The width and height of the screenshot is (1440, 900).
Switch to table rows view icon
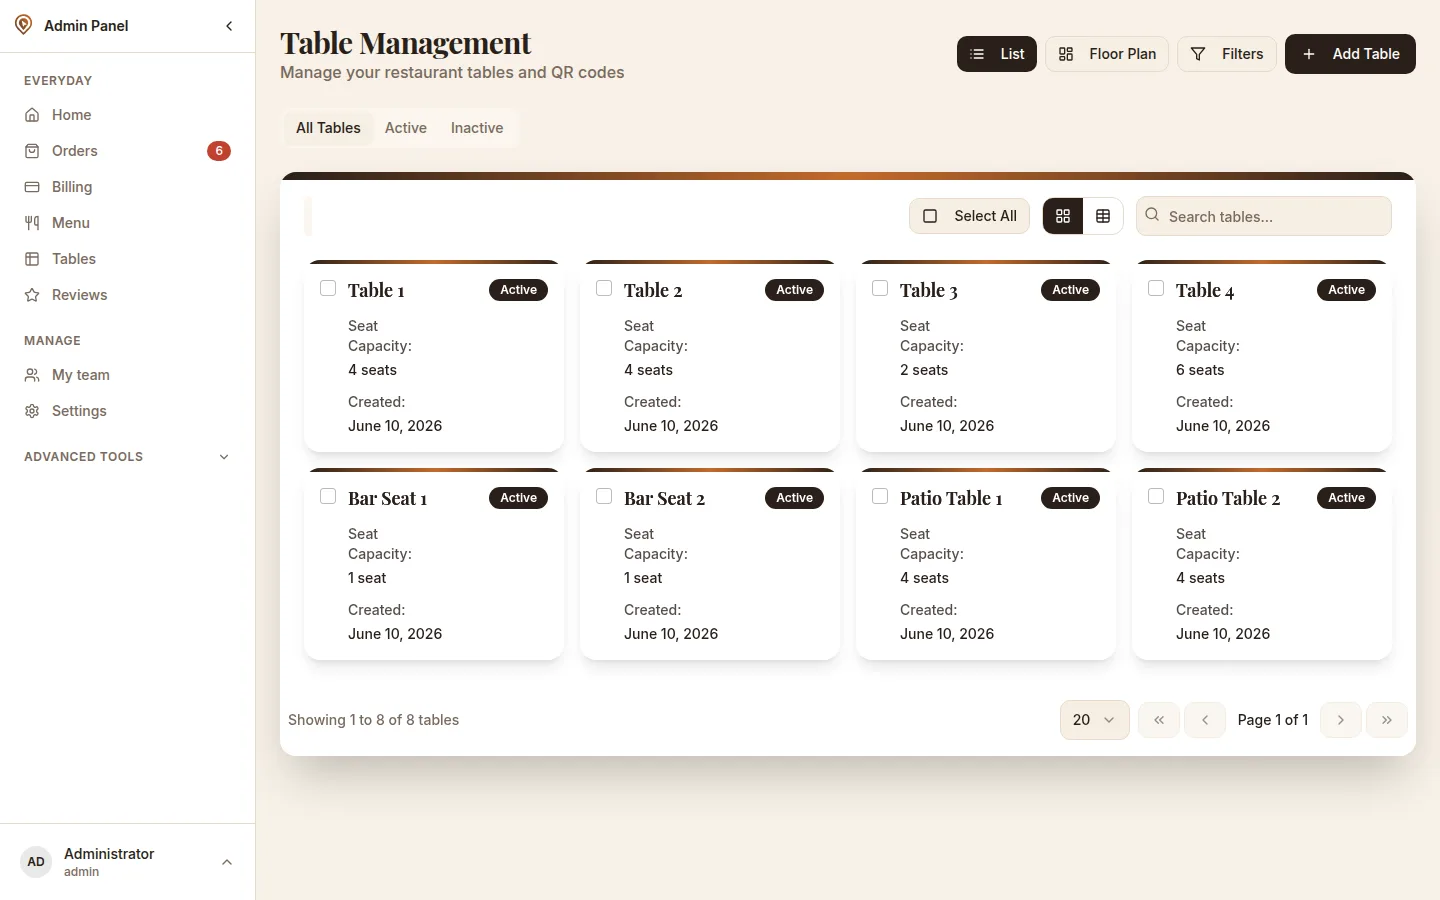[1103, 216]
